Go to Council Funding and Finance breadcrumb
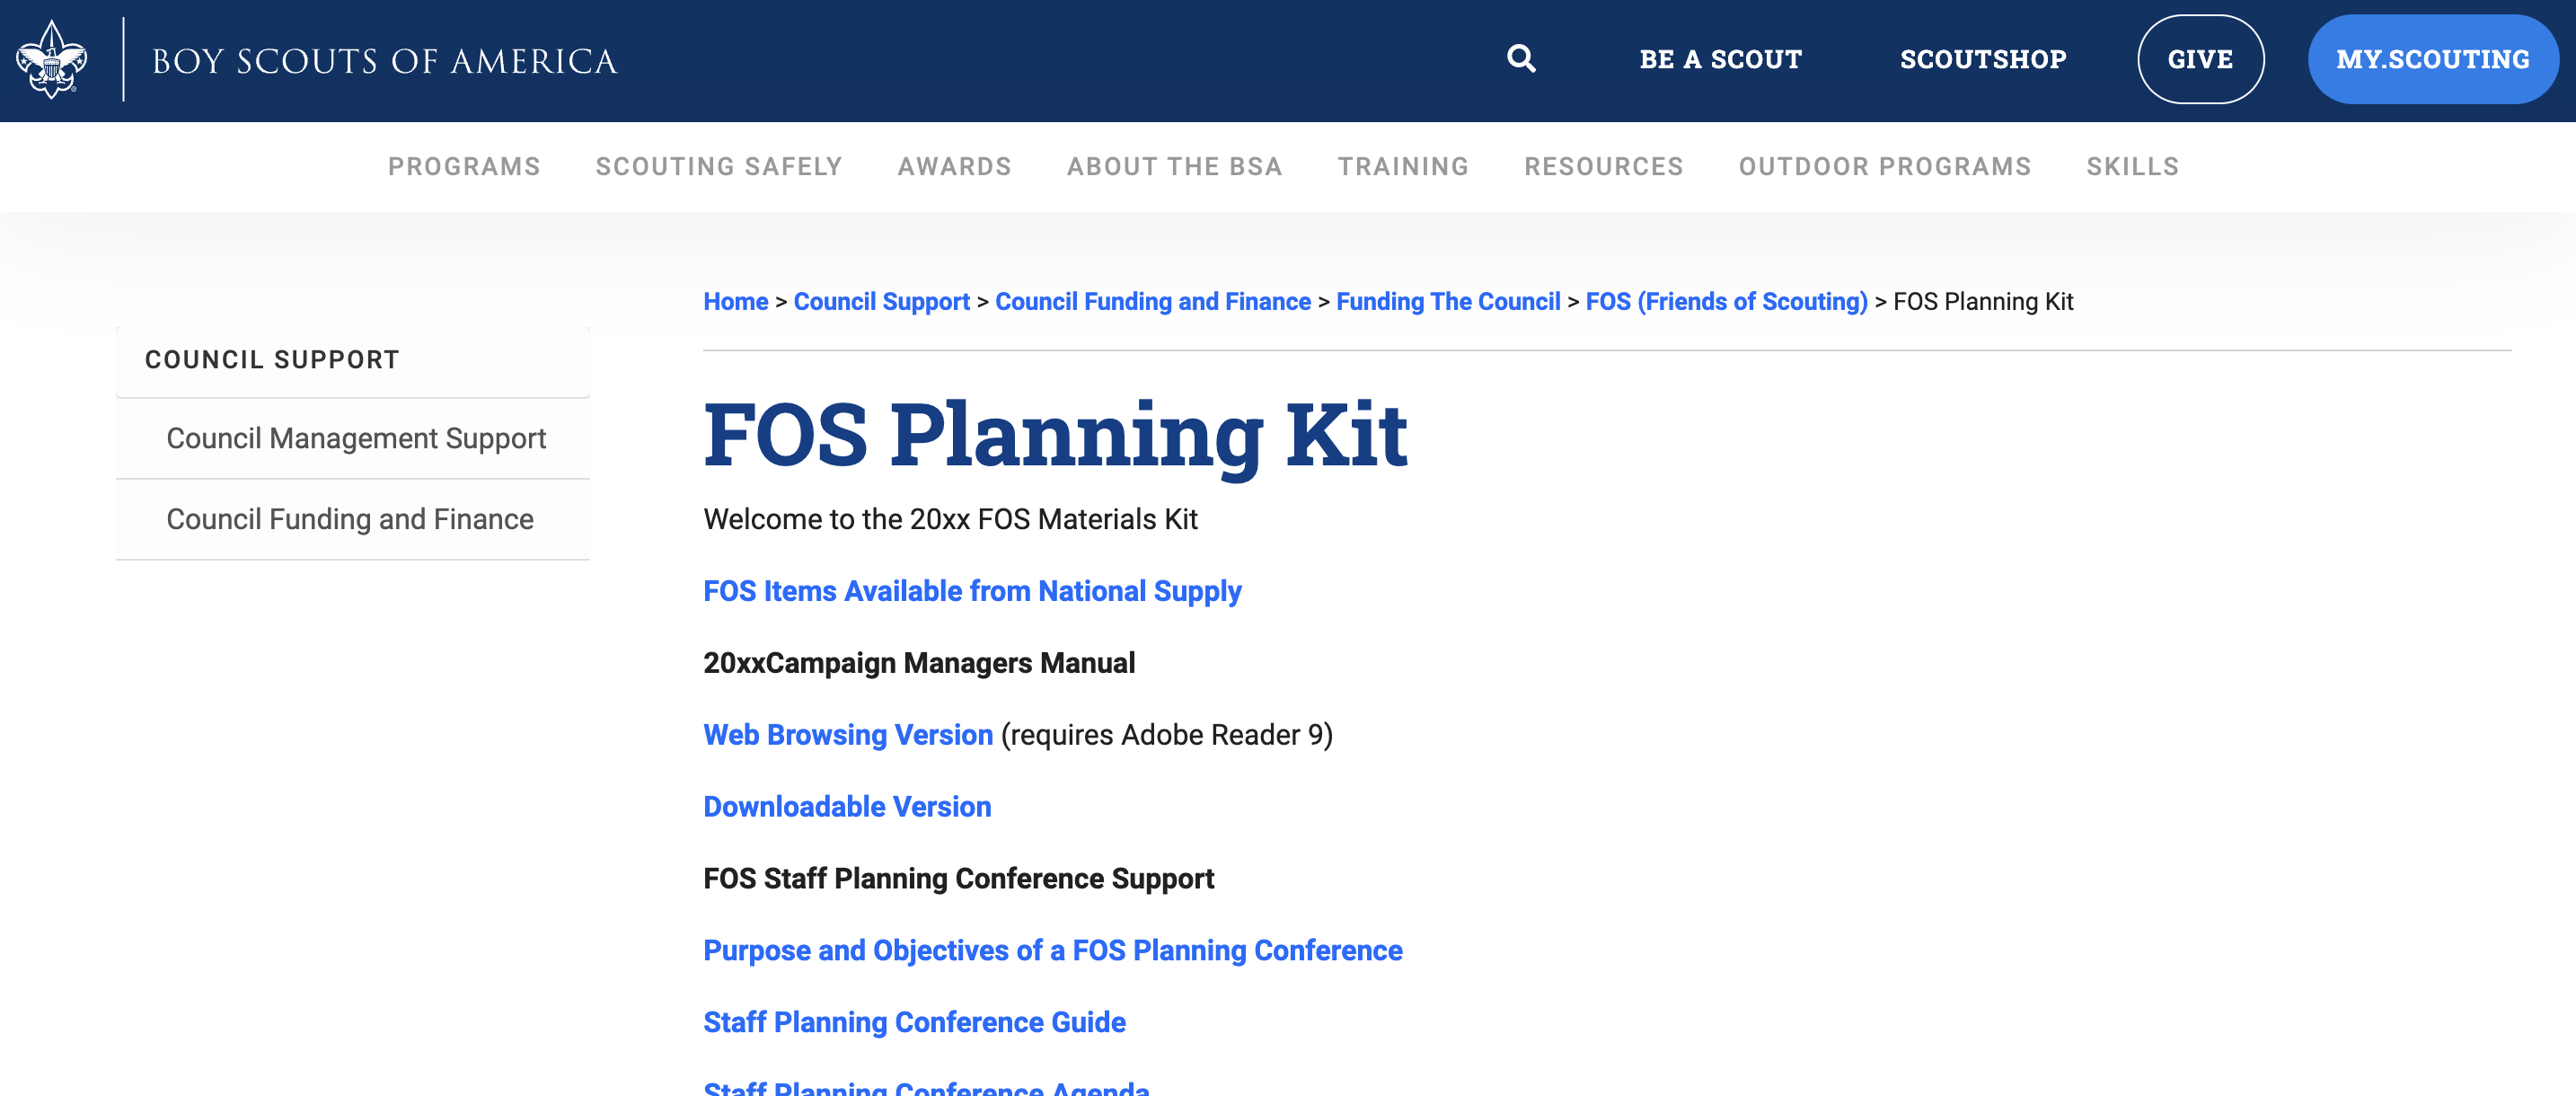Viewport: 2576px width, 1096px height. click(1152, 302)
